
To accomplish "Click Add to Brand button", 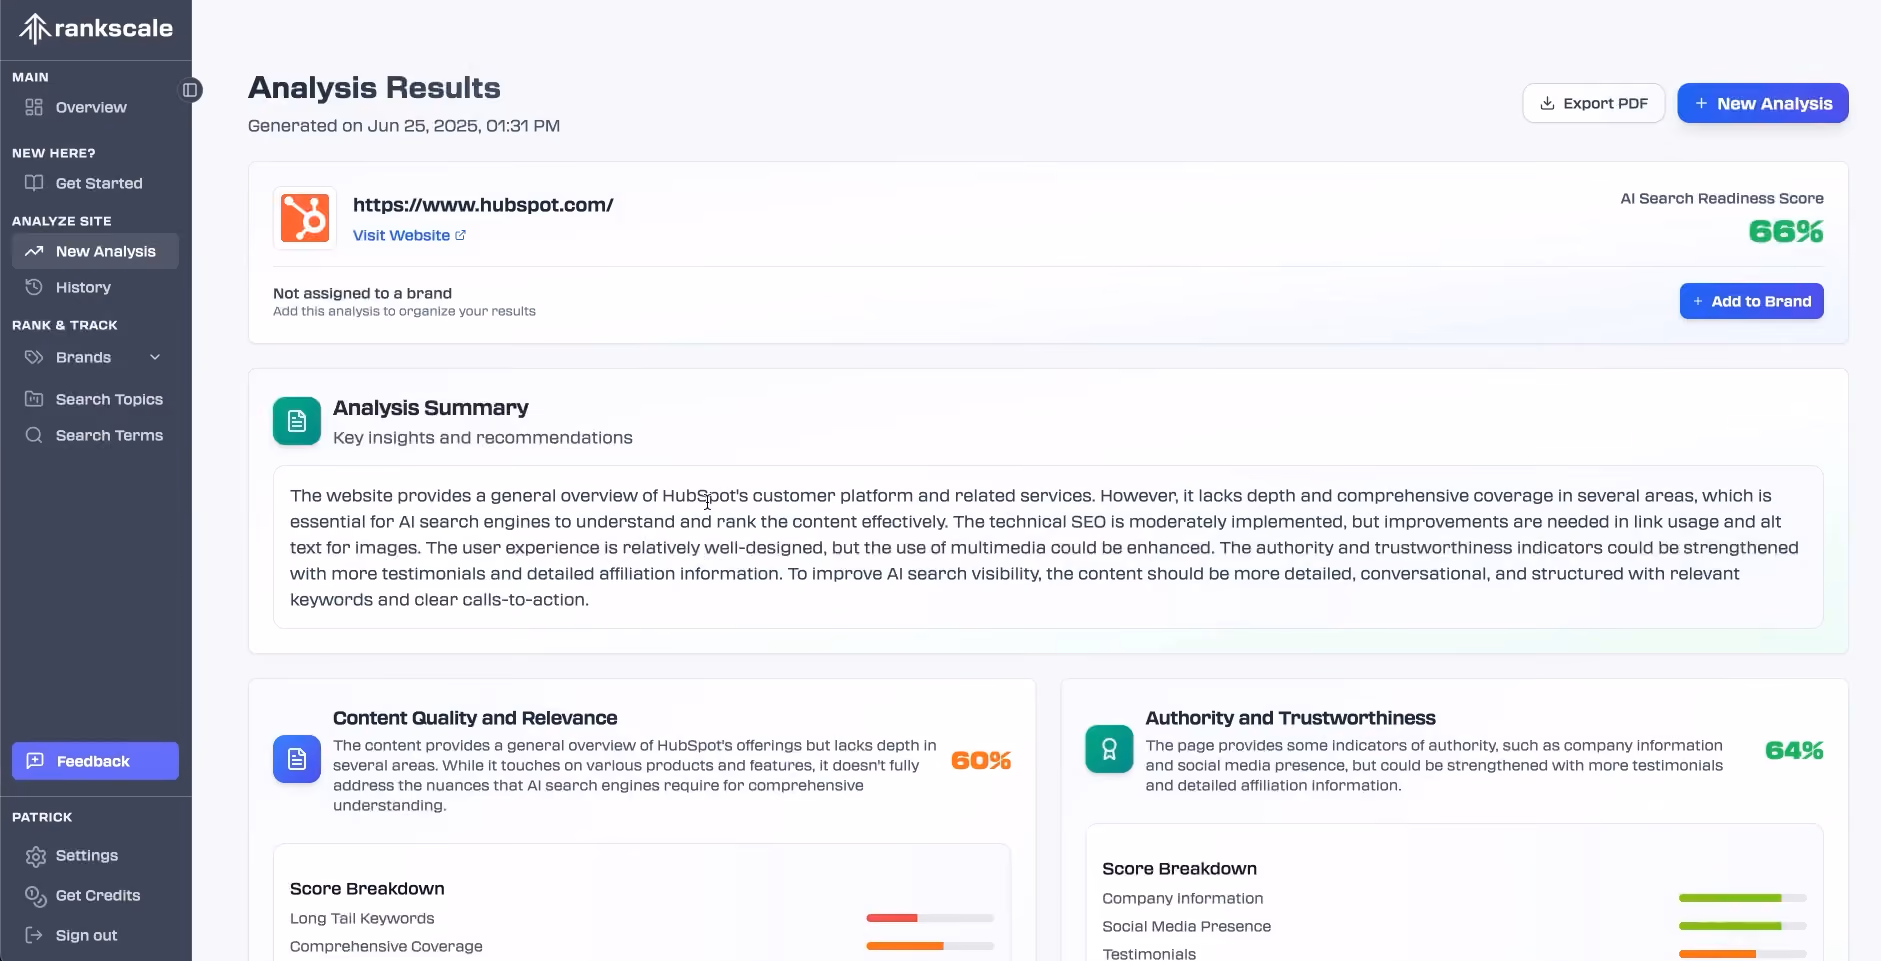I will (x=1751, y=301).
